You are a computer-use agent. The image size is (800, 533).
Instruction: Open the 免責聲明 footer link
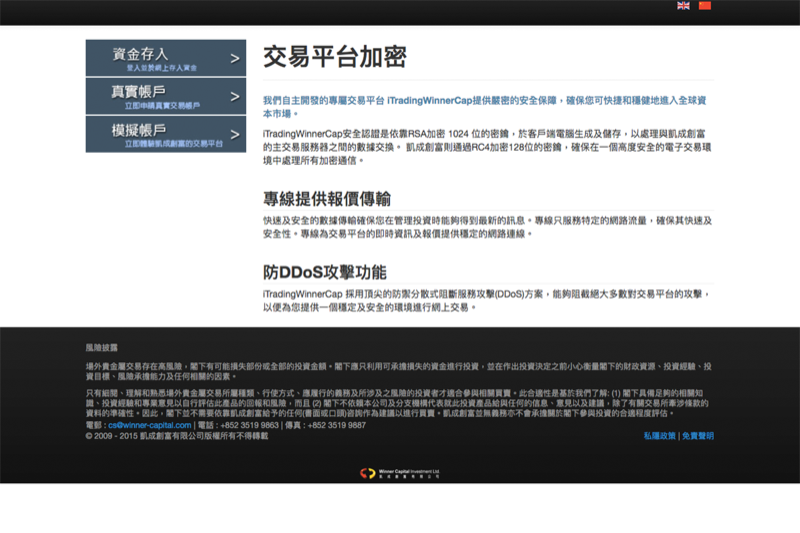tap(698, 436)
